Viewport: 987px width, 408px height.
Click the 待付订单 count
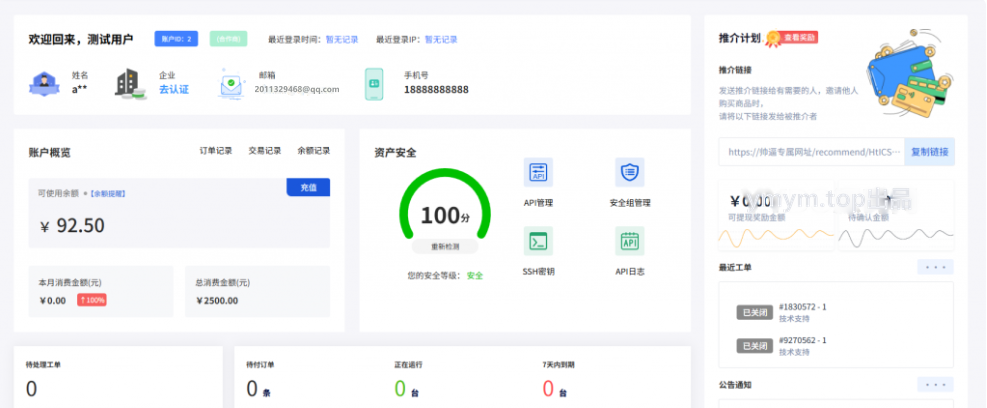pos(252,389)
